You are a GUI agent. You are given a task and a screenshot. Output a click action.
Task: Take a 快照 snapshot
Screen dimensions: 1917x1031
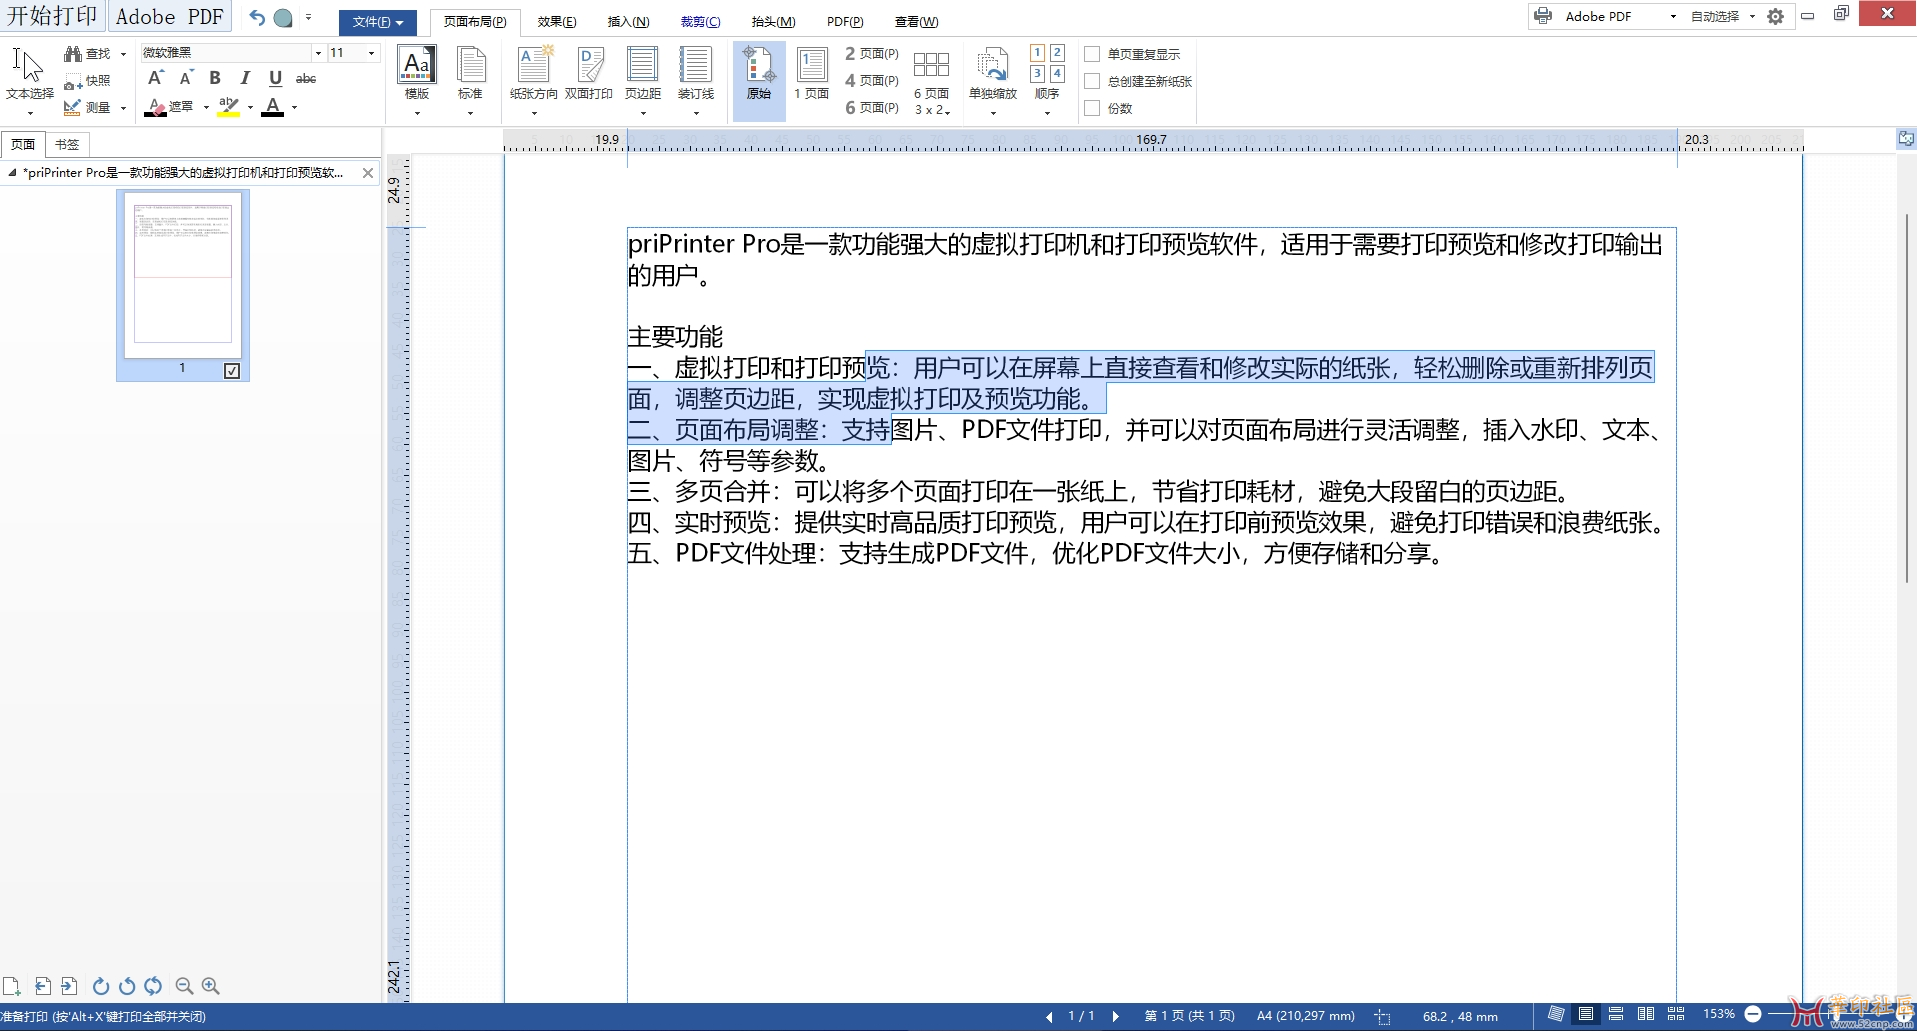point(88,80)
